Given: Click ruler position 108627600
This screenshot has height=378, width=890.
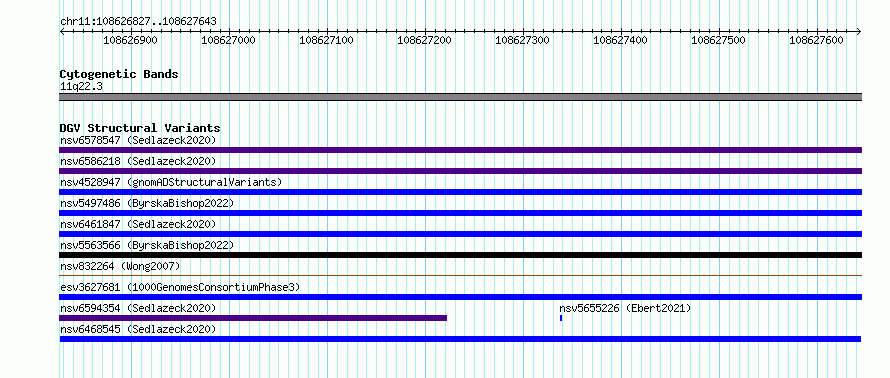Looking at the screenshot, I should tap(817, 40).
